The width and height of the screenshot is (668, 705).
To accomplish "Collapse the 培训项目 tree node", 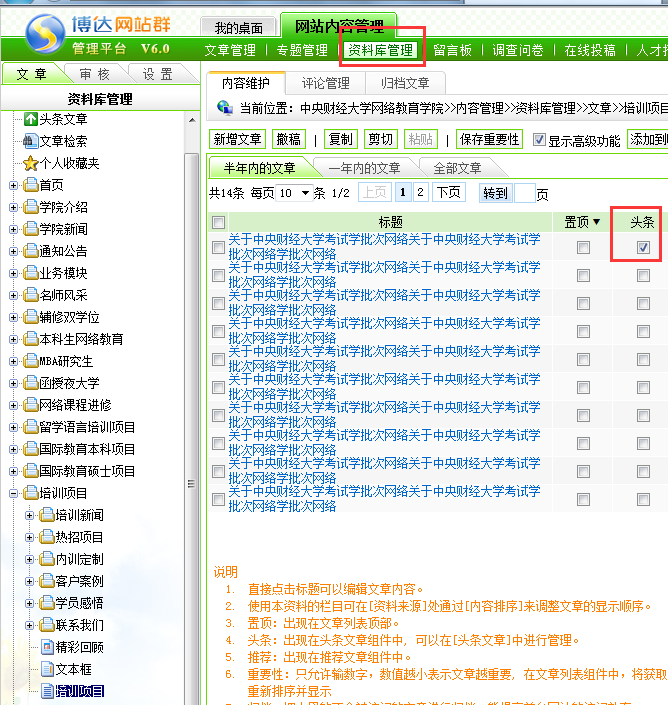I will pyautogui.click(x=13, y=494).
